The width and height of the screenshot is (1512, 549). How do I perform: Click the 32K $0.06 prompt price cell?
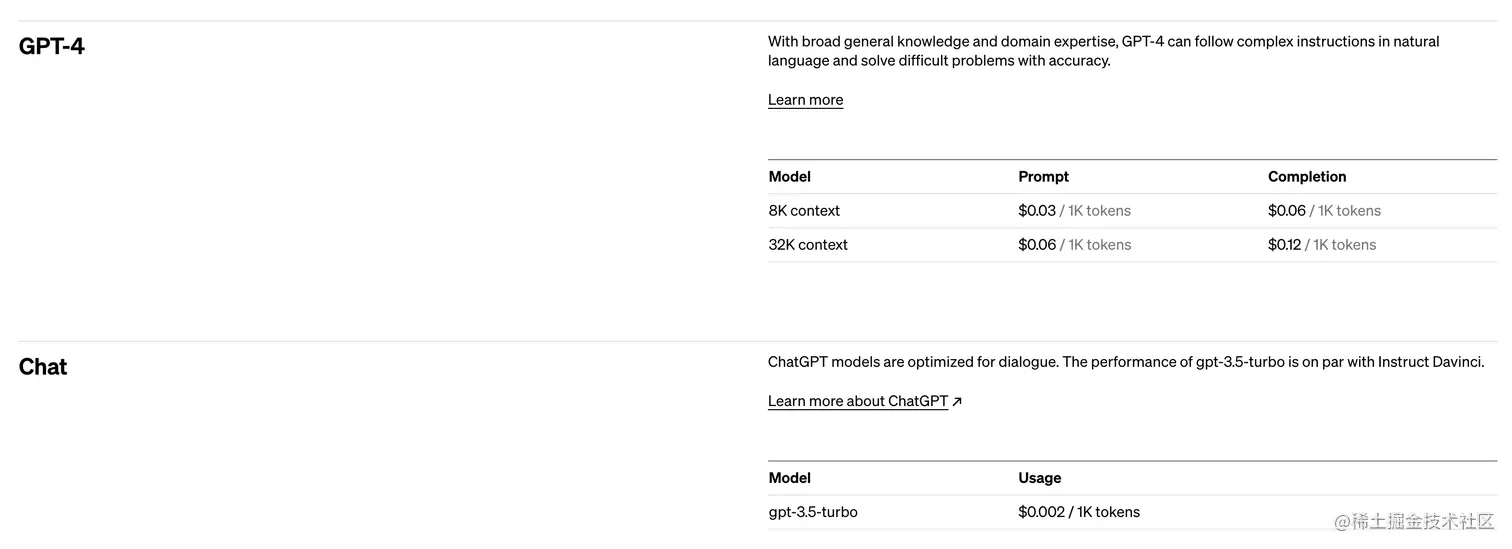click(1074, 245)
